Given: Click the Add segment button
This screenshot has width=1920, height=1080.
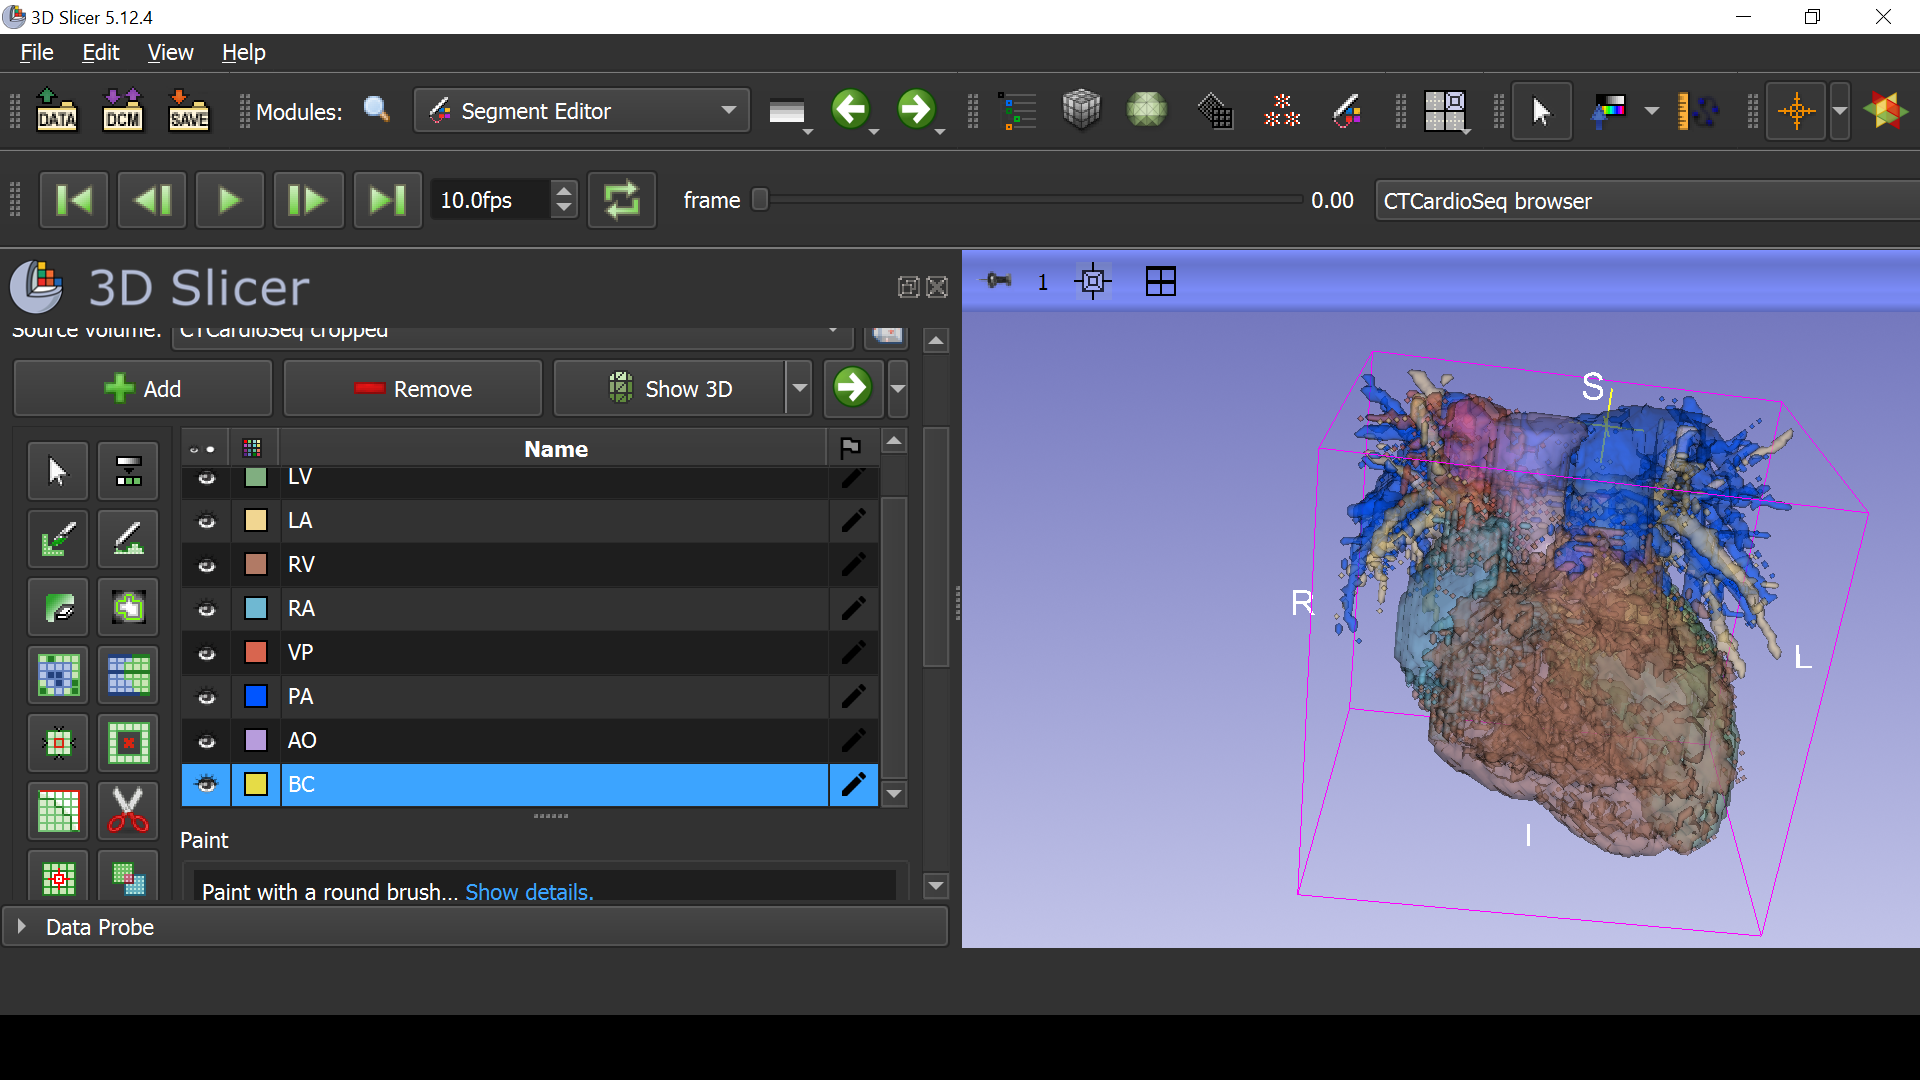Looking at the screenshot, I should tap(143, 388).
